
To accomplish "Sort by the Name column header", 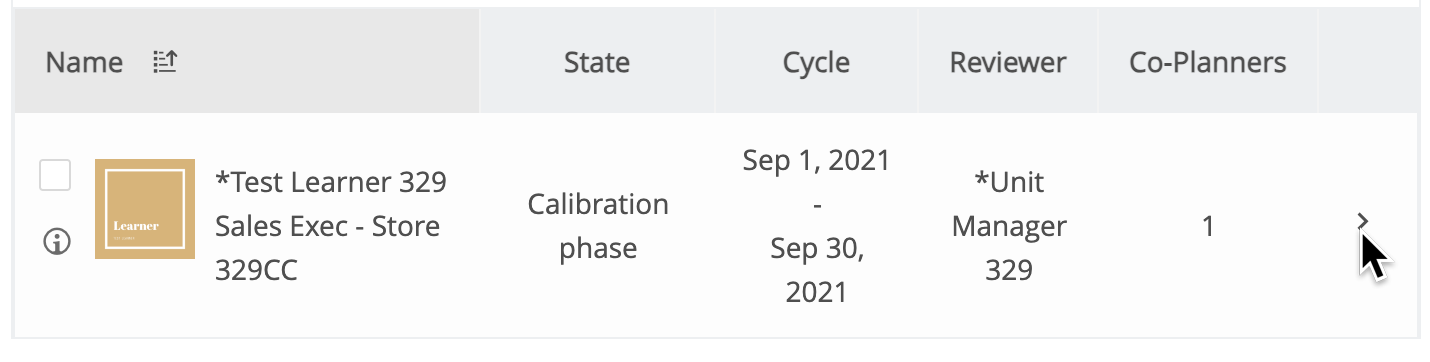I will click(84, 63).
